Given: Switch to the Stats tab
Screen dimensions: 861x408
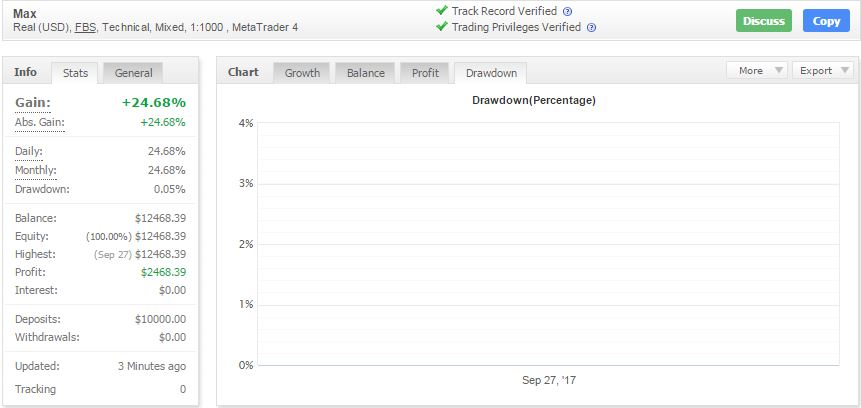Looking at the screenshot, I should coord(75,73).
